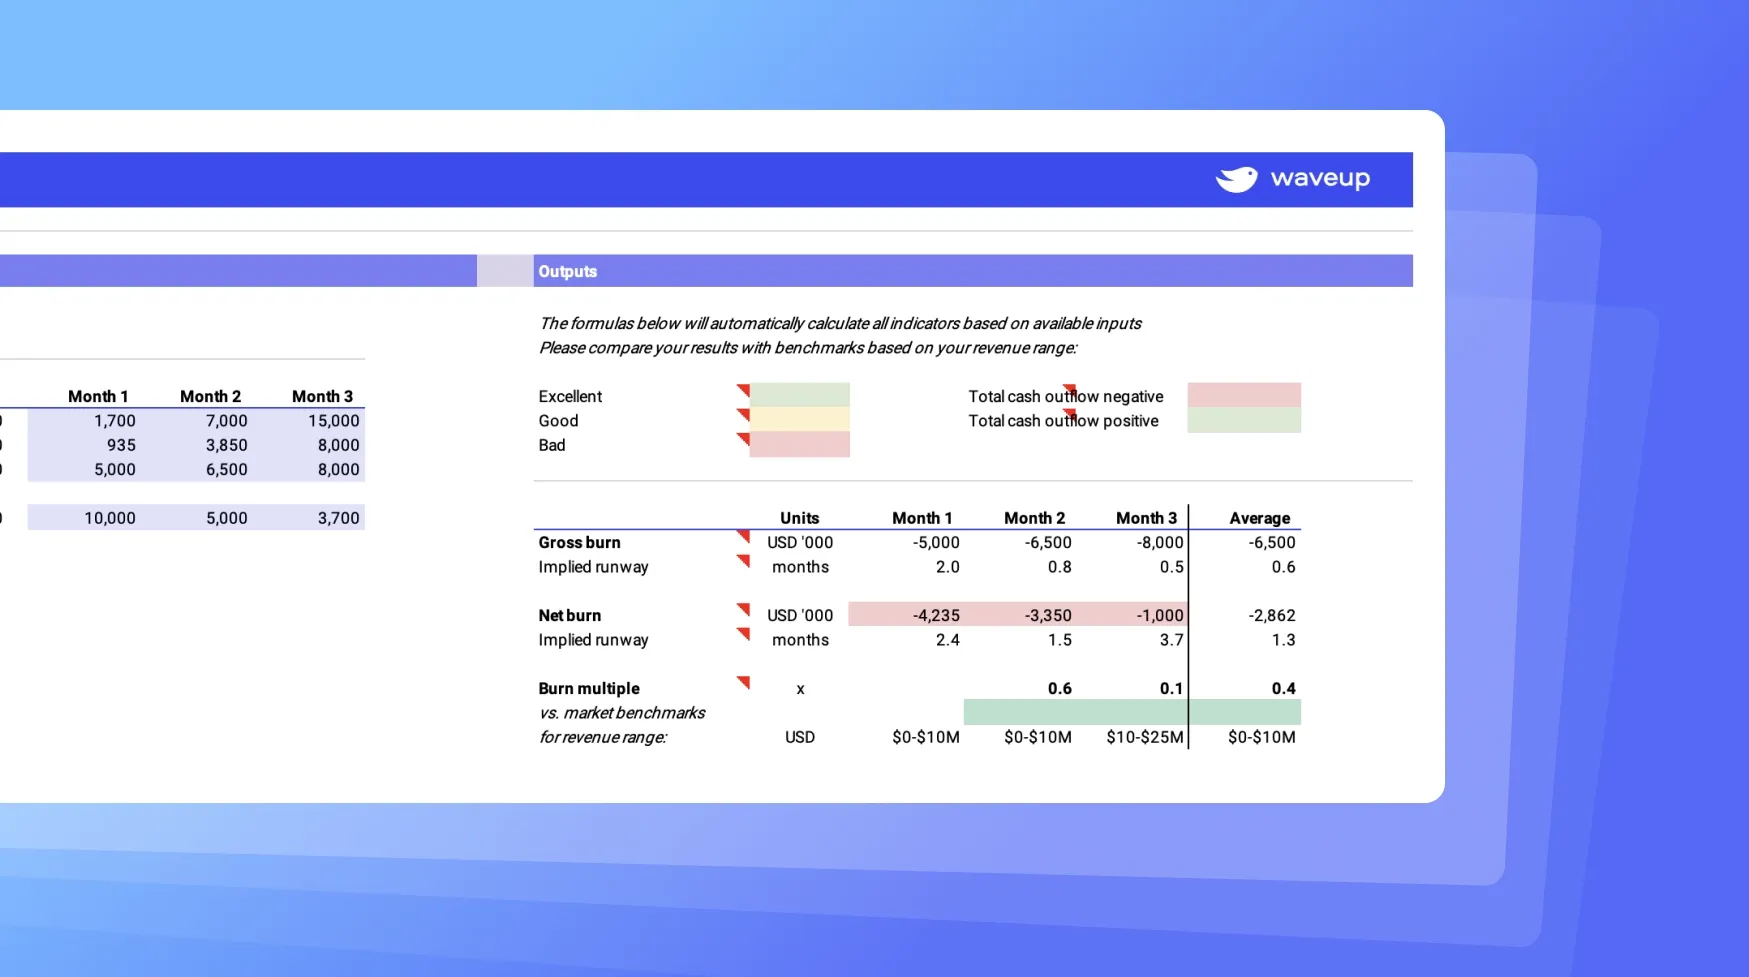This screenshot has width=1749, height=977.
Task: Click comment marker on Gross burn row
Action: pyautogui.click(x=743, y=536)
